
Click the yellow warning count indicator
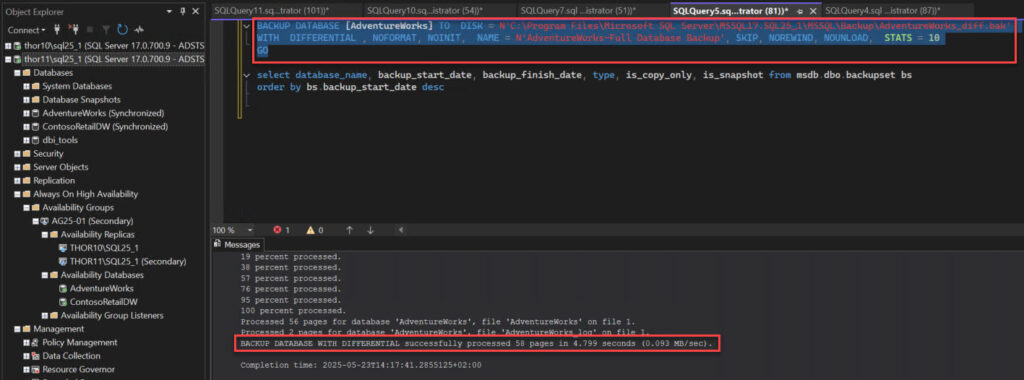pyautogui.click(x=315, y=230)
